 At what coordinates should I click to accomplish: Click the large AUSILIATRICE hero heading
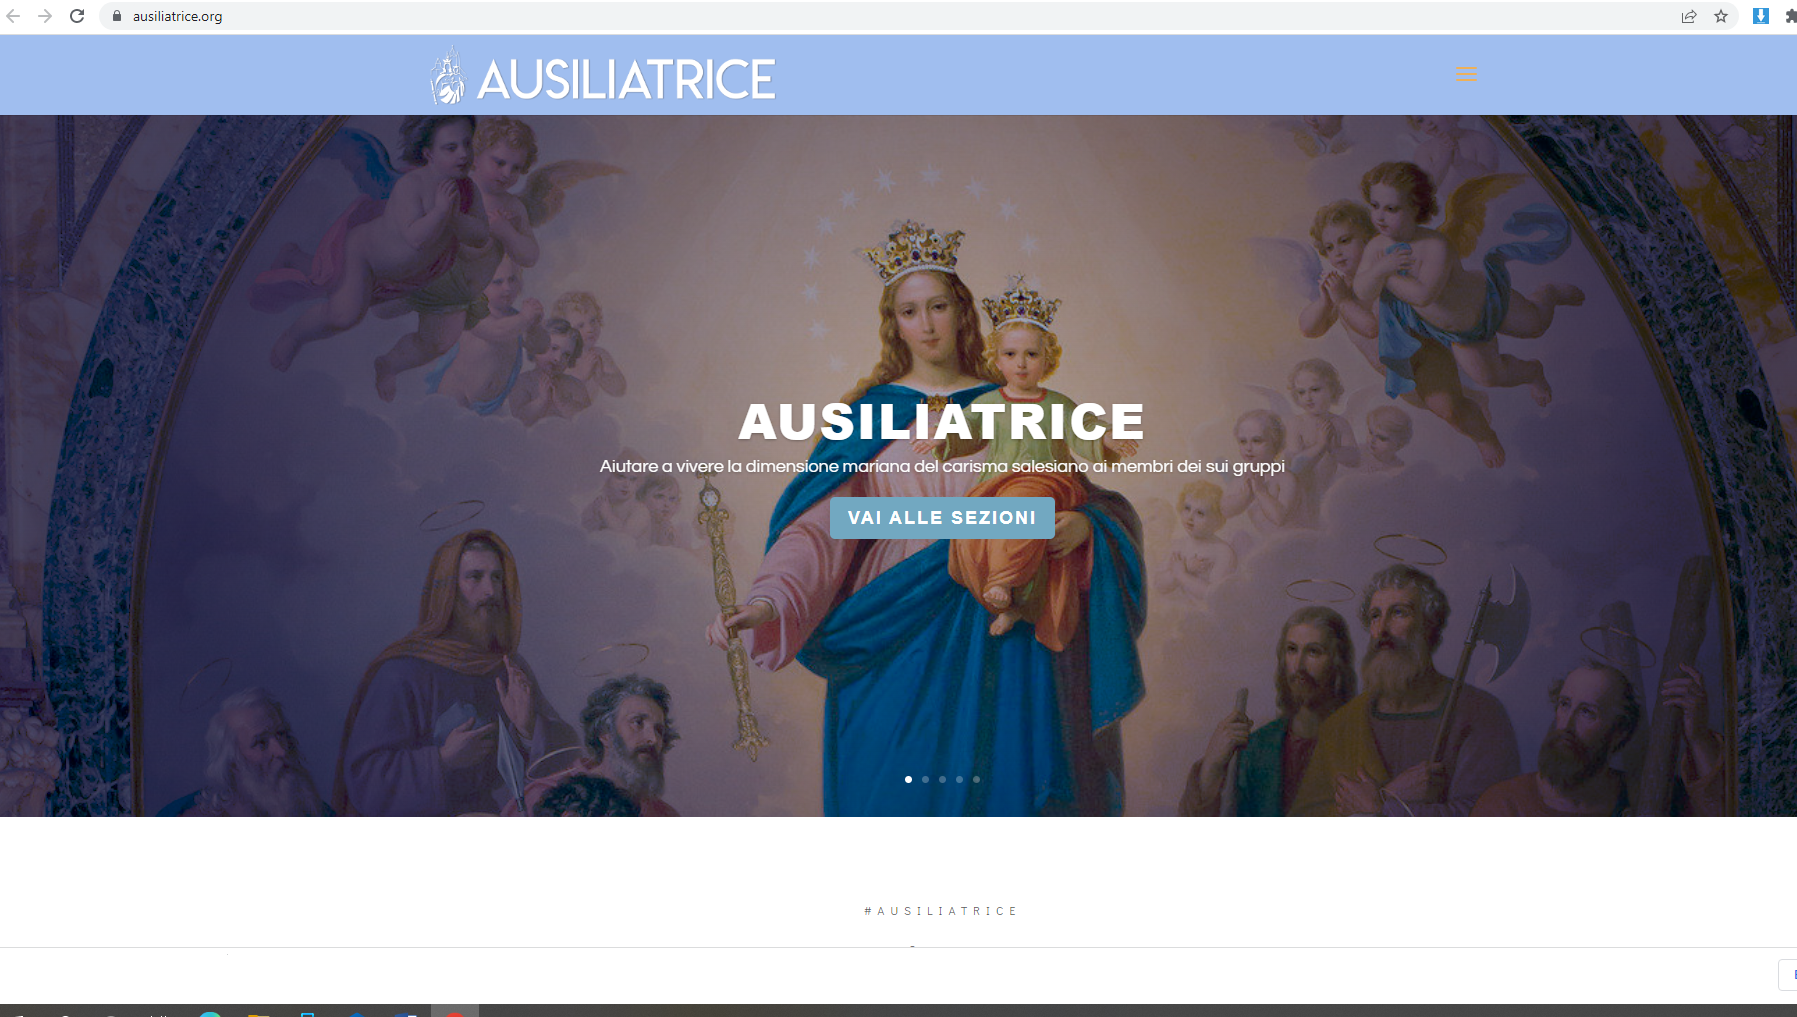pos(941,422)
